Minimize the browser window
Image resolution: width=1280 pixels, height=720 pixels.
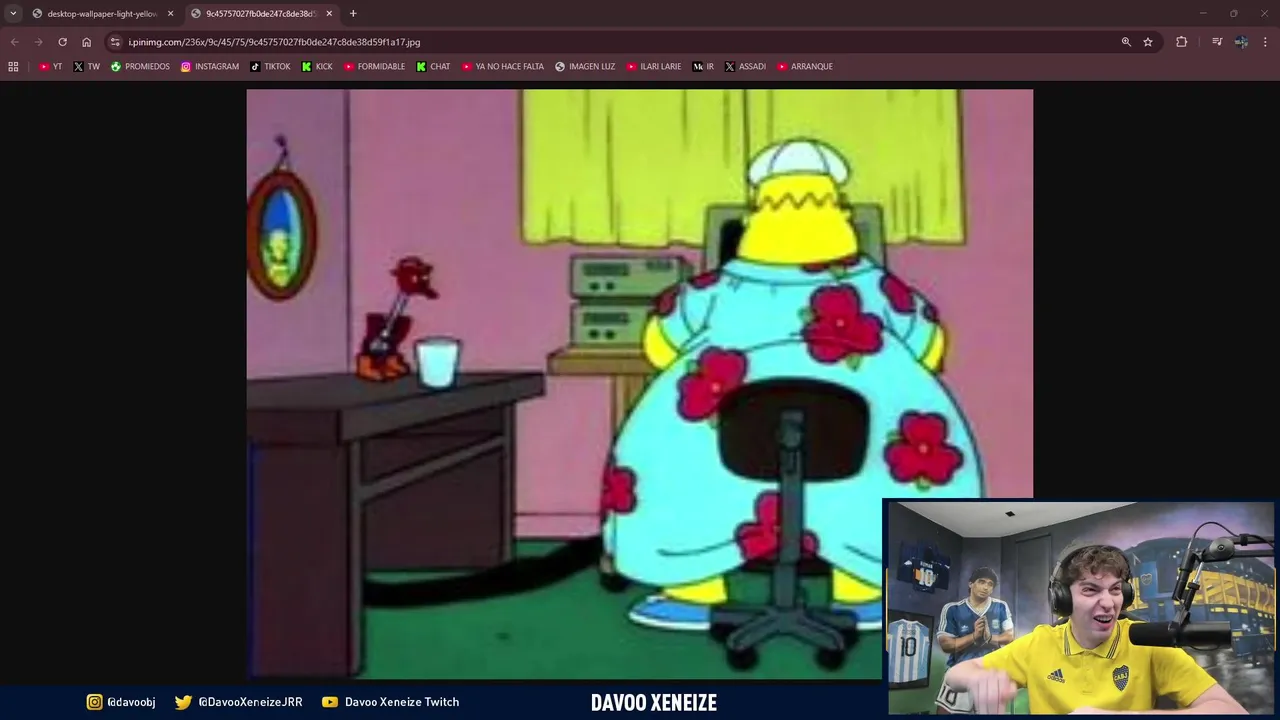(1203, 13)
